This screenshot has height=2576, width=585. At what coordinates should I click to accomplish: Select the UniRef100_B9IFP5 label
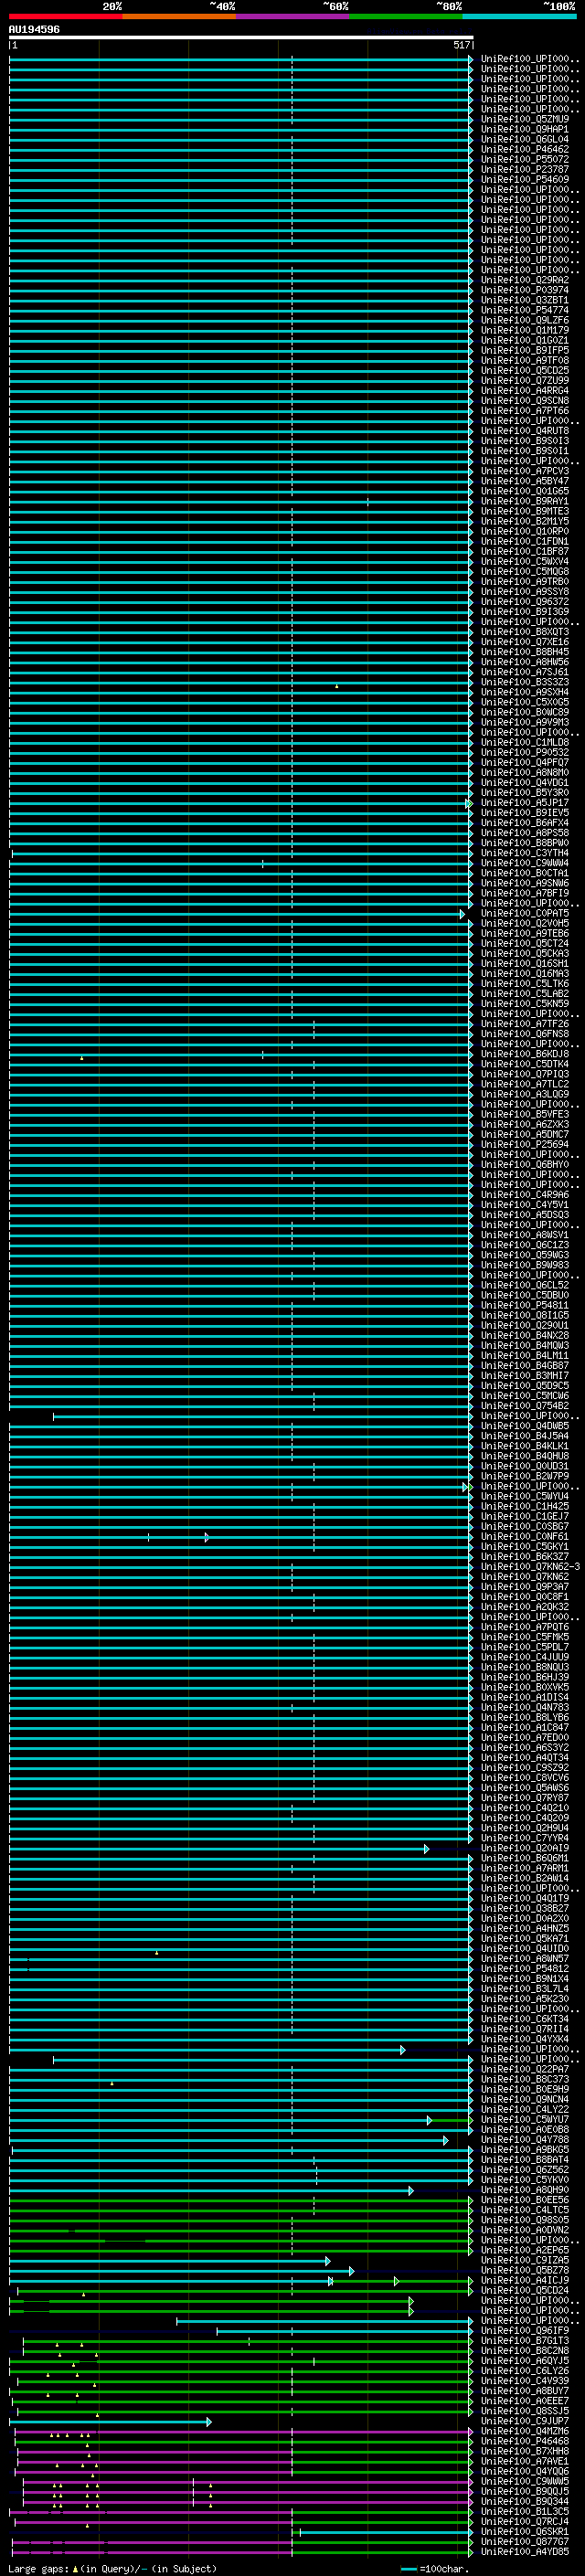click(x=525, y=350)
